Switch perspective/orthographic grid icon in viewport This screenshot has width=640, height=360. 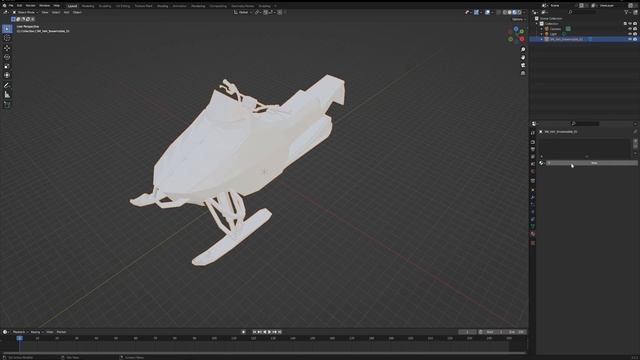(x=523, y=73)
